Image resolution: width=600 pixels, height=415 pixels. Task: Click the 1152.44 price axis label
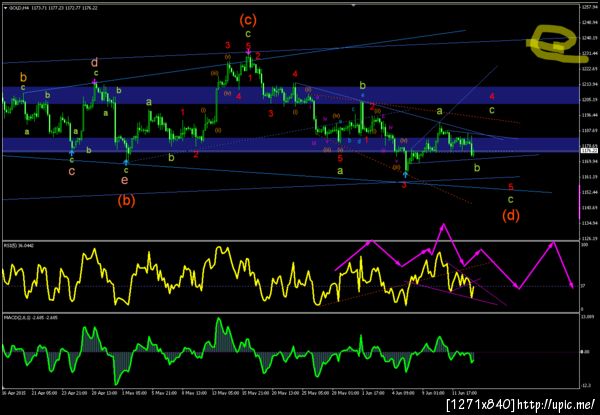590,192
